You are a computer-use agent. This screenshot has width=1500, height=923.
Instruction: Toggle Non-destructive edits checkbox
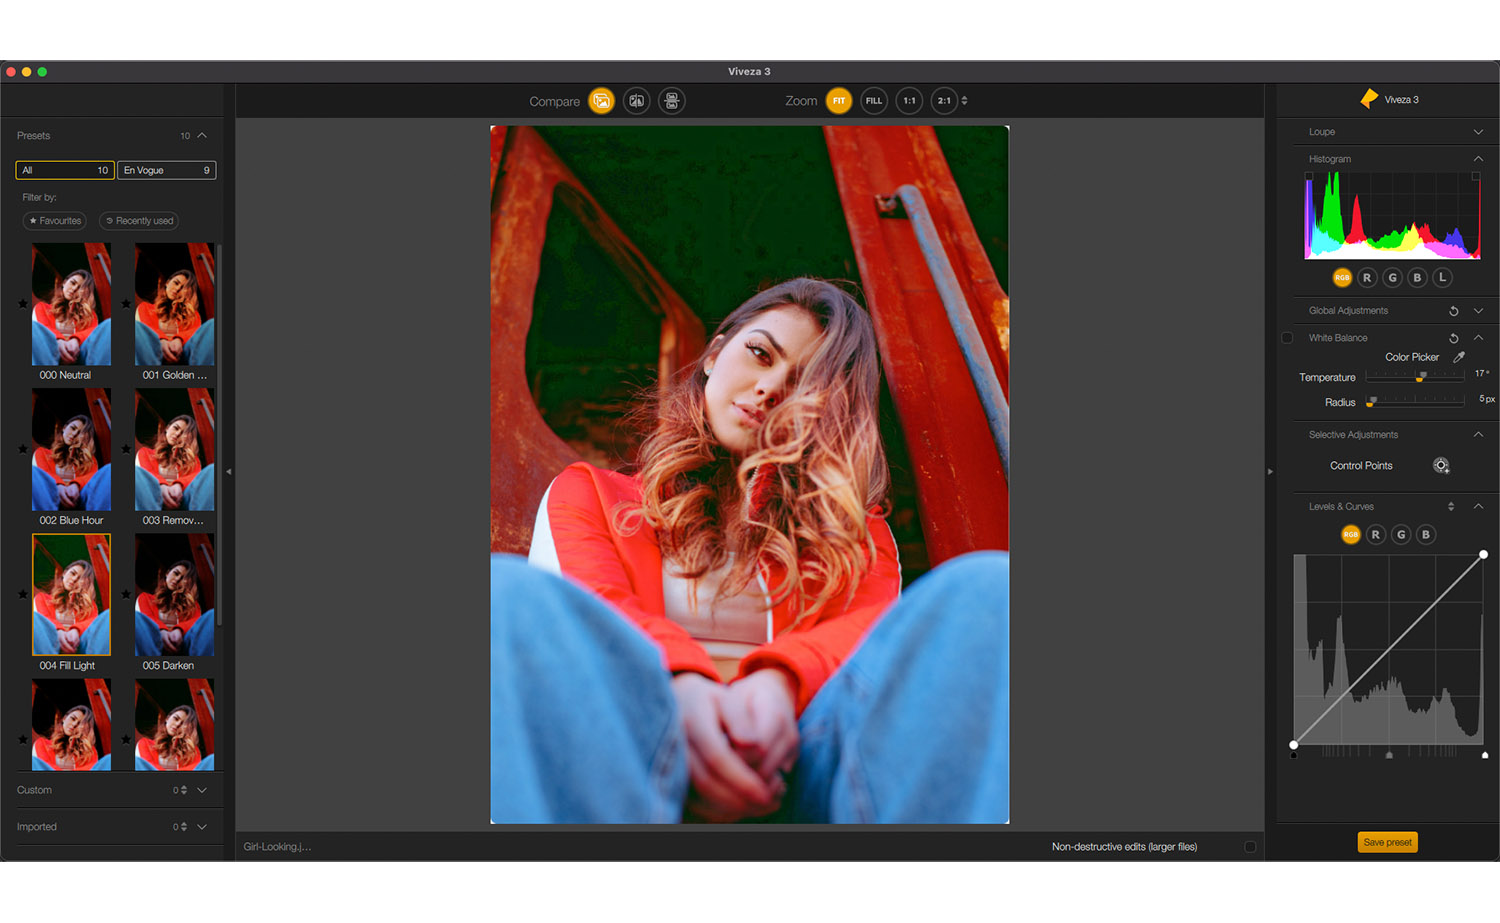1249,847
